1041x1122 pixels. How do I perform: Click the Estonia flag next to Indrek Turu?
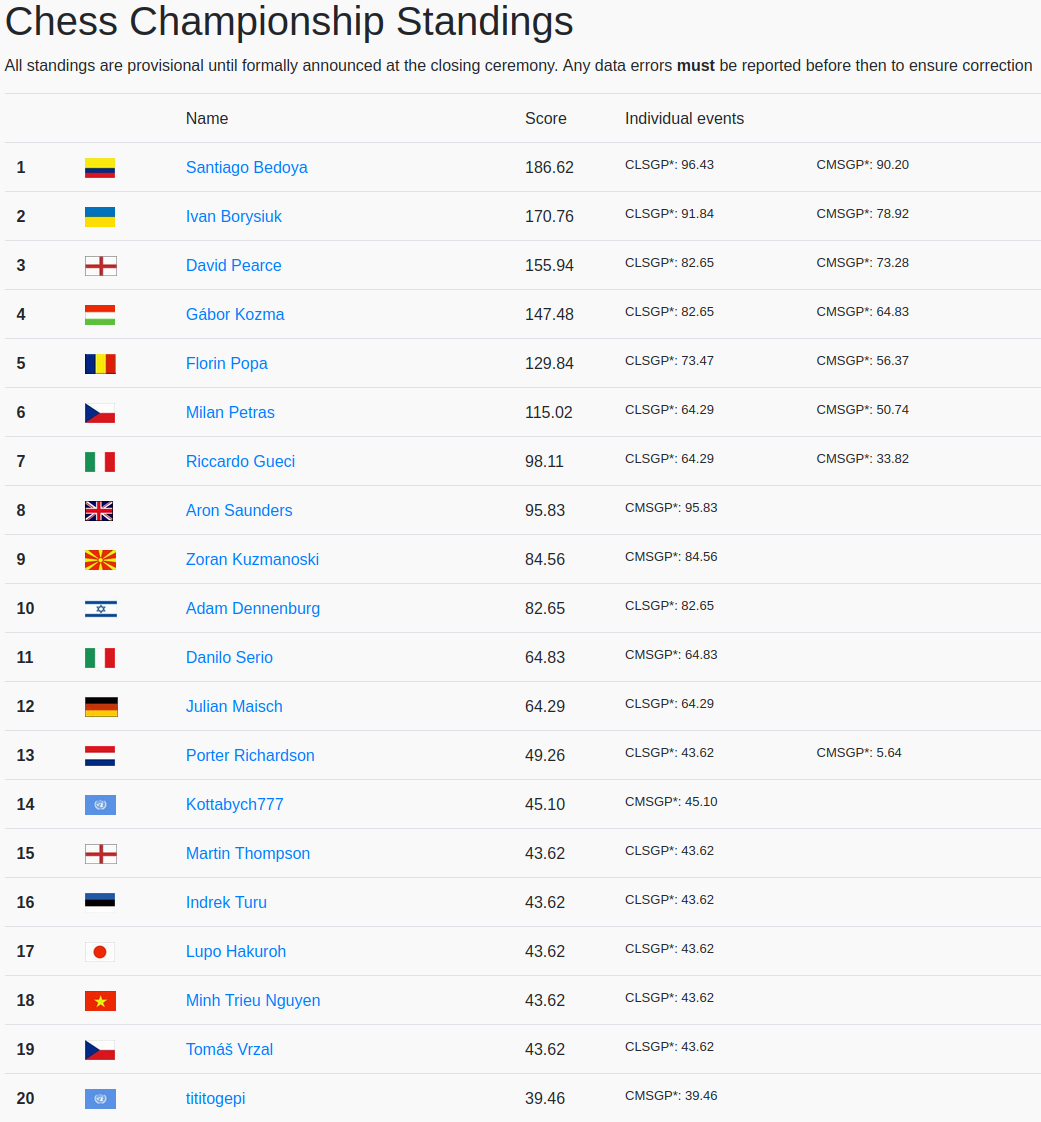pos(100,903)
